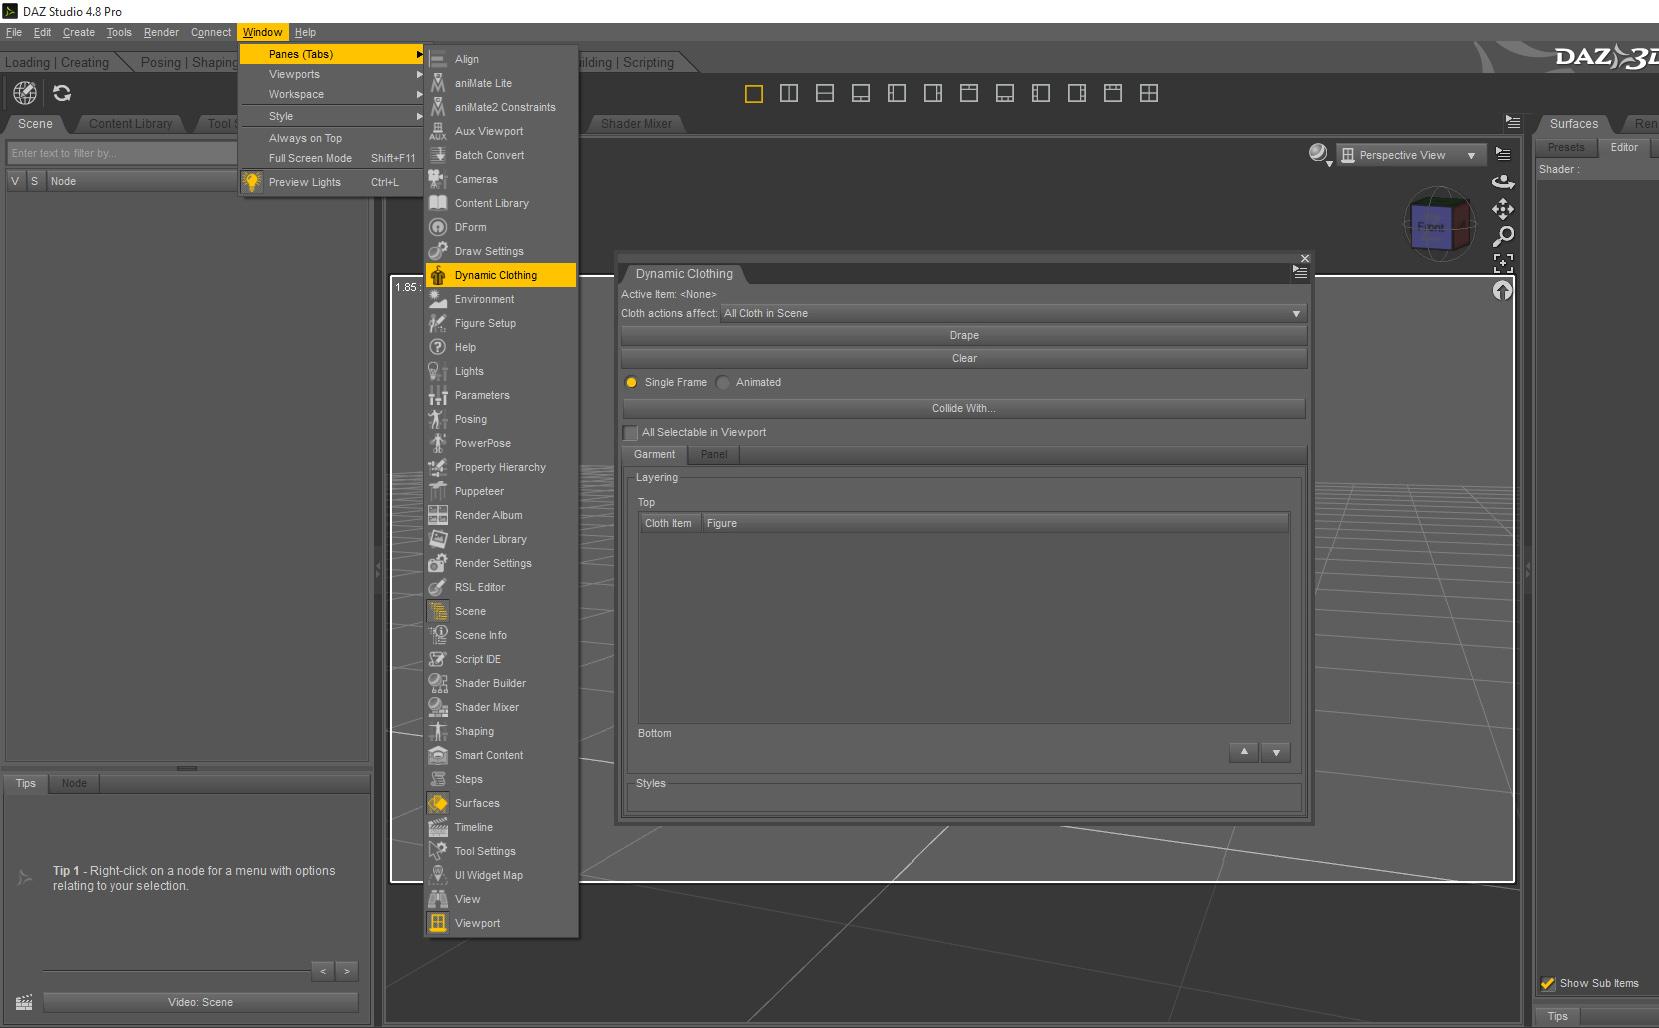Click the frame selection tool
Viewport: 1659px width, 1028px height.
[1503, 263]
